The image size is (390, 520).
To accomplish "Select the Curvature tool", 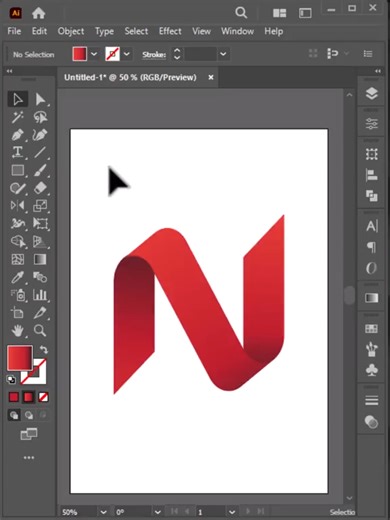I will coord(40,135).
